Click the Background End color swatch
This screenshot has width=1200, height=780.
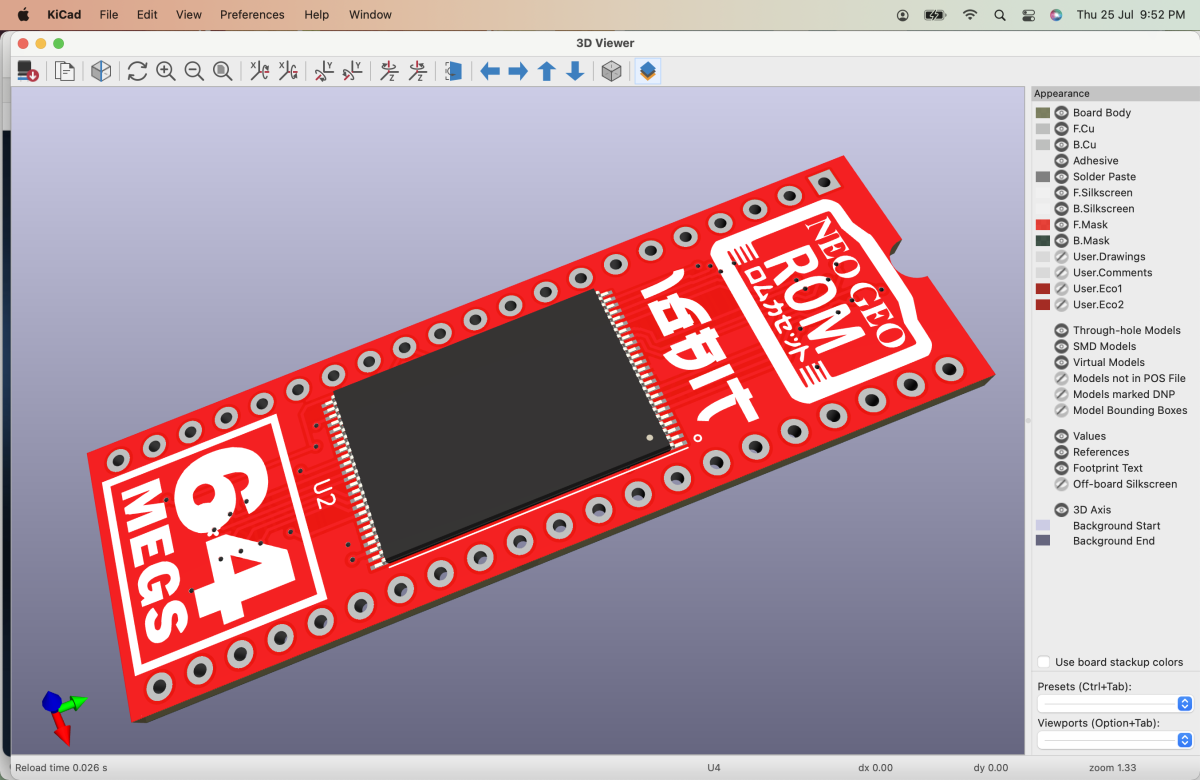(x=1043, y=541)
